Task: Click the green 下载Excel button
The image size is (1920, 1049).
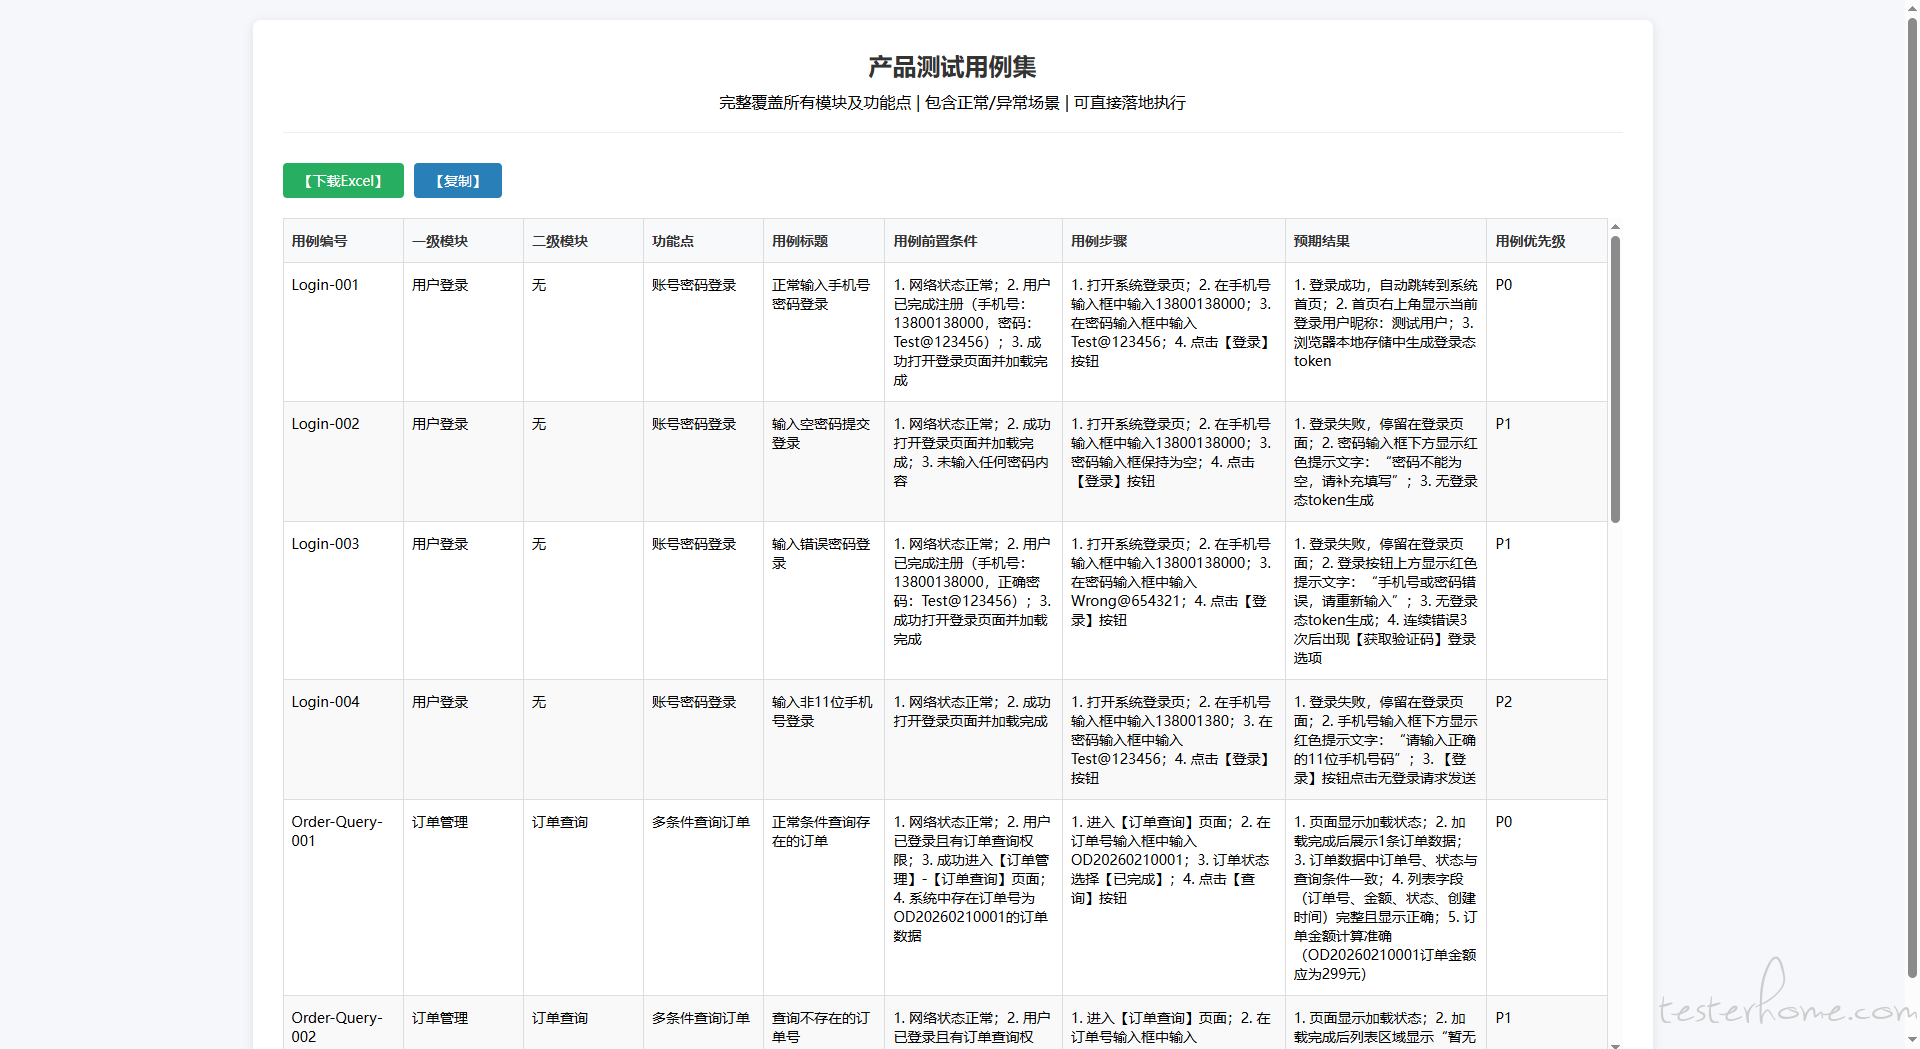Action: point(343,181)
